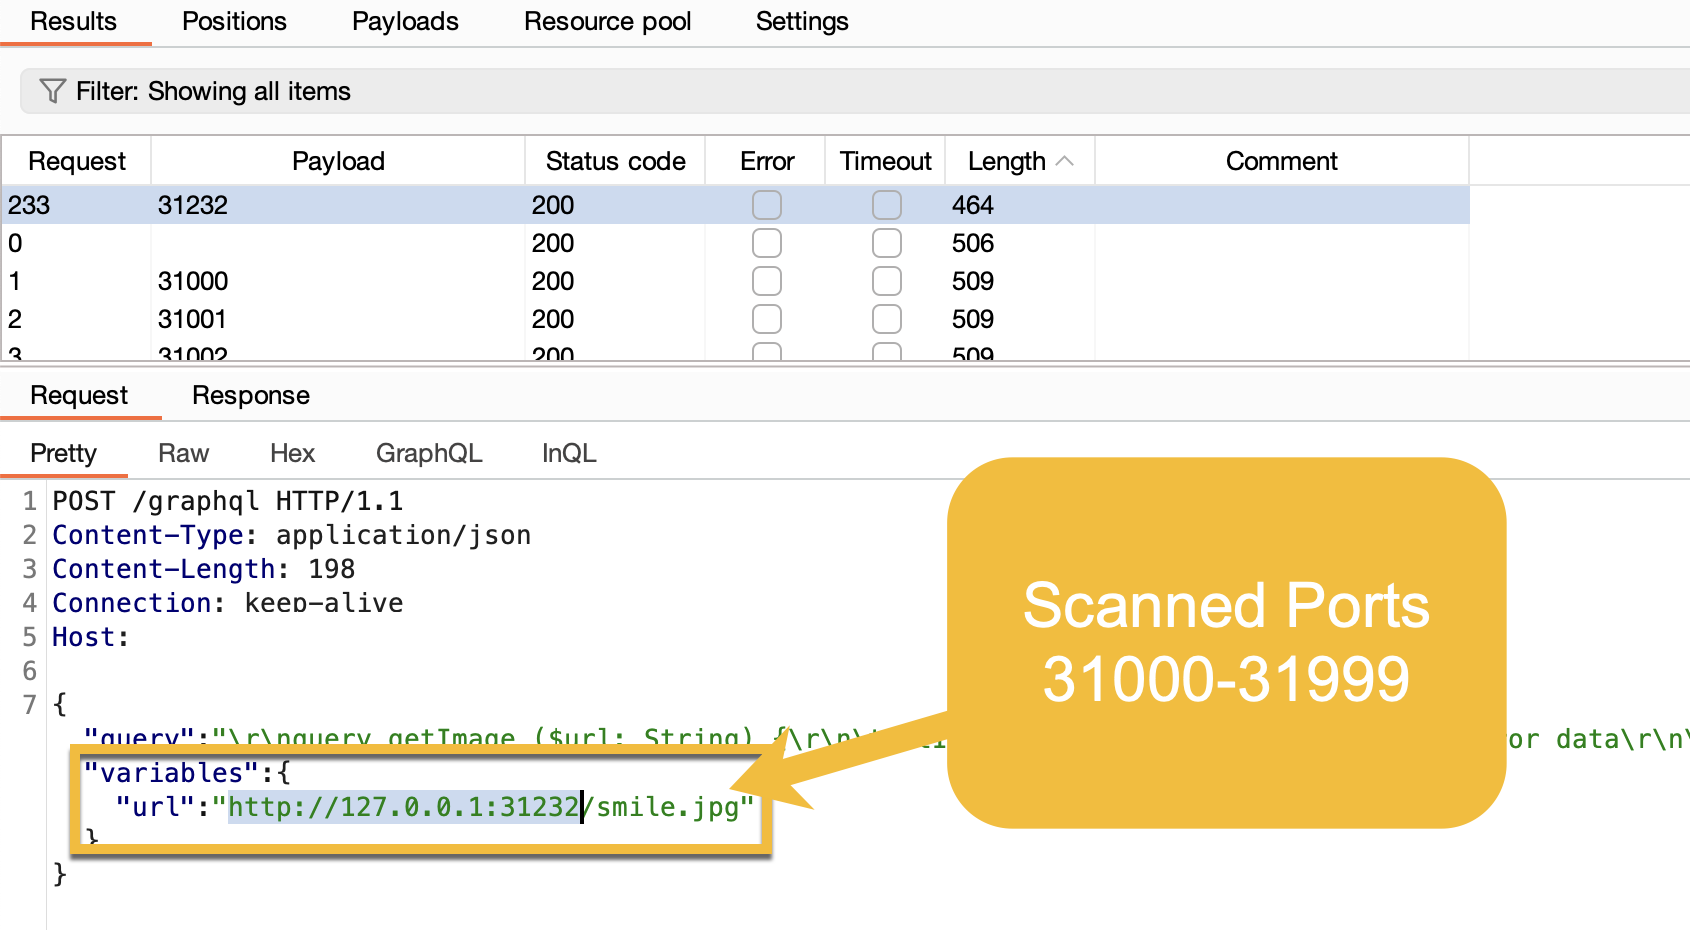Open the Resource pool tab
This screenshot has width=1690, height=930.
click(608, 21)
